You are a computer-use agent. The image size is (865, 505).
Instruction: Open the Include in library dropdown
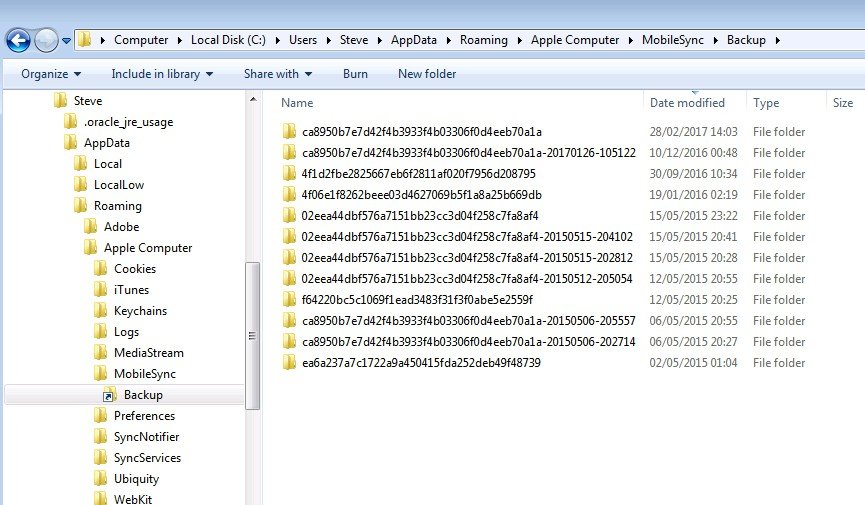coord(162,74)
